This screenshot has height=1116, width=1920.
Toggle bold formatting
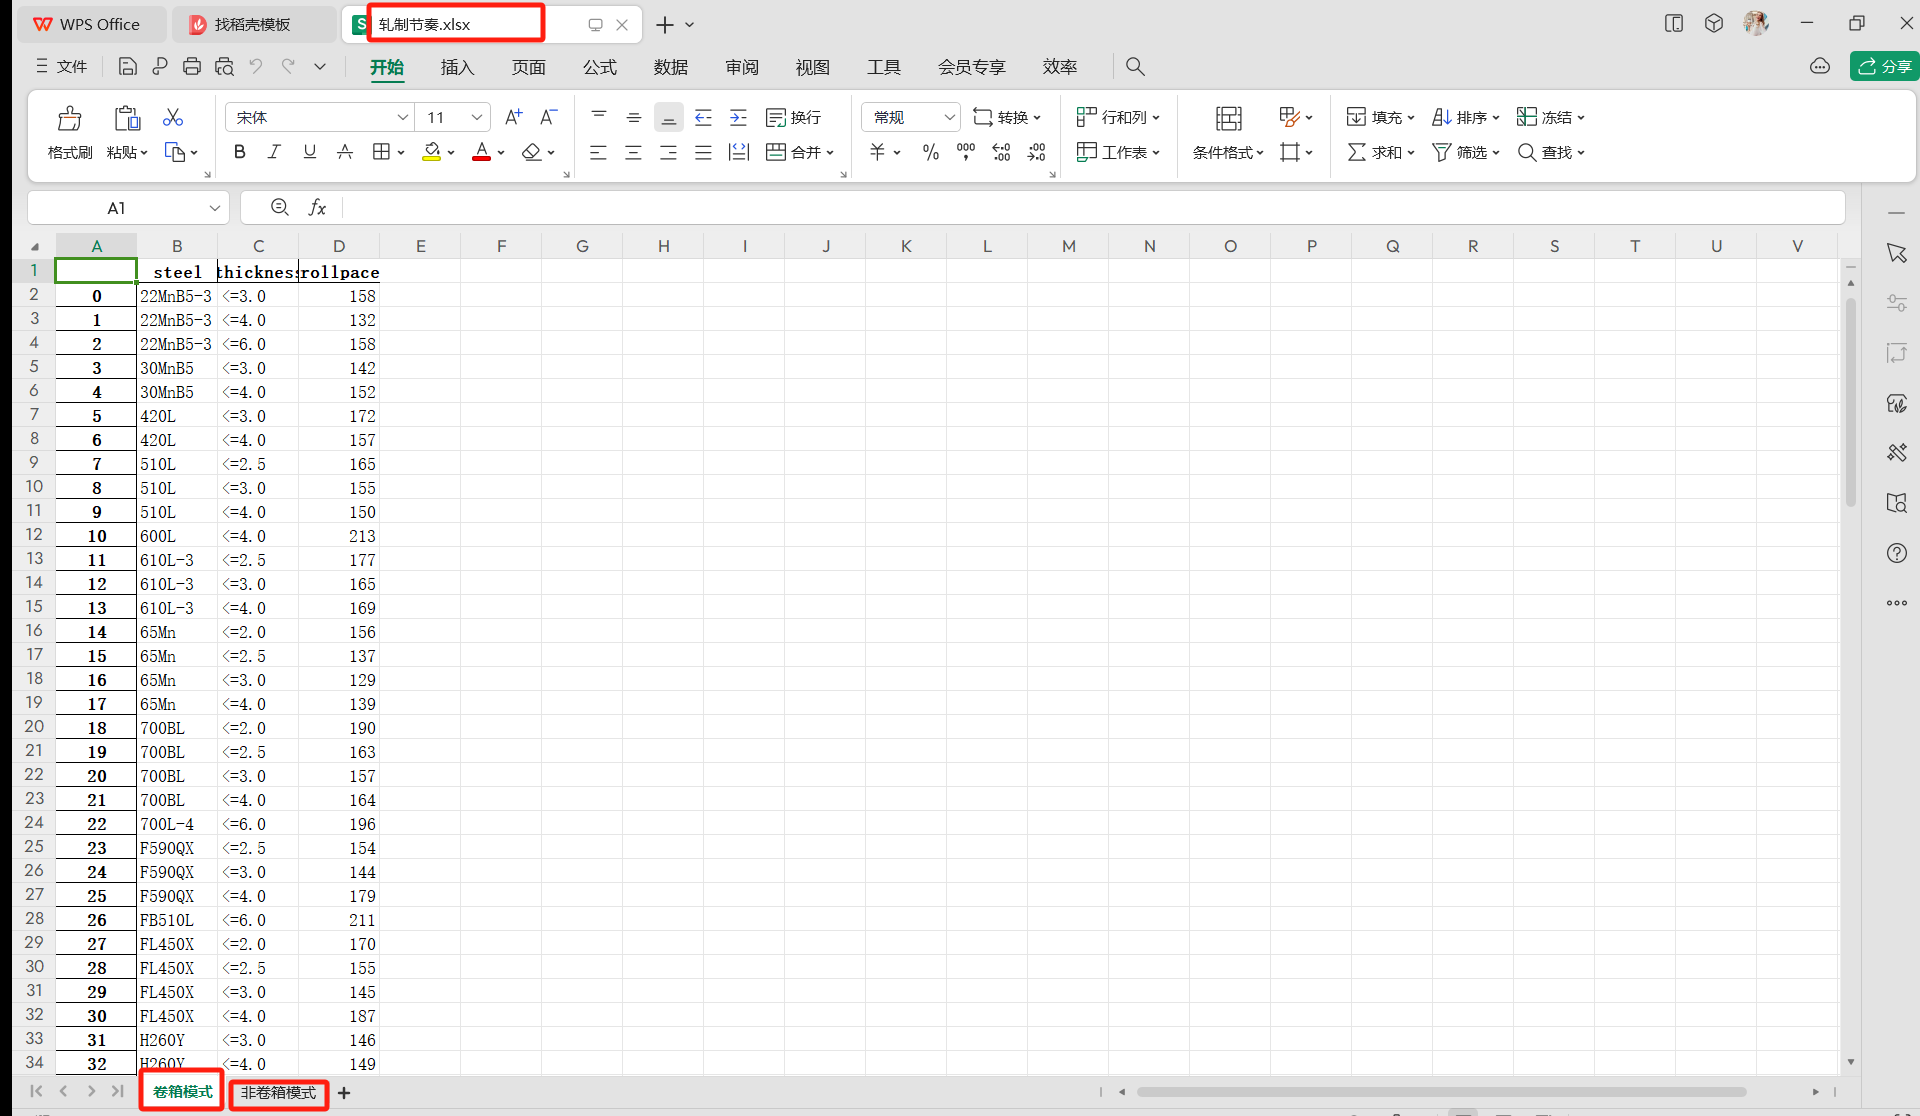coord(239,152)
